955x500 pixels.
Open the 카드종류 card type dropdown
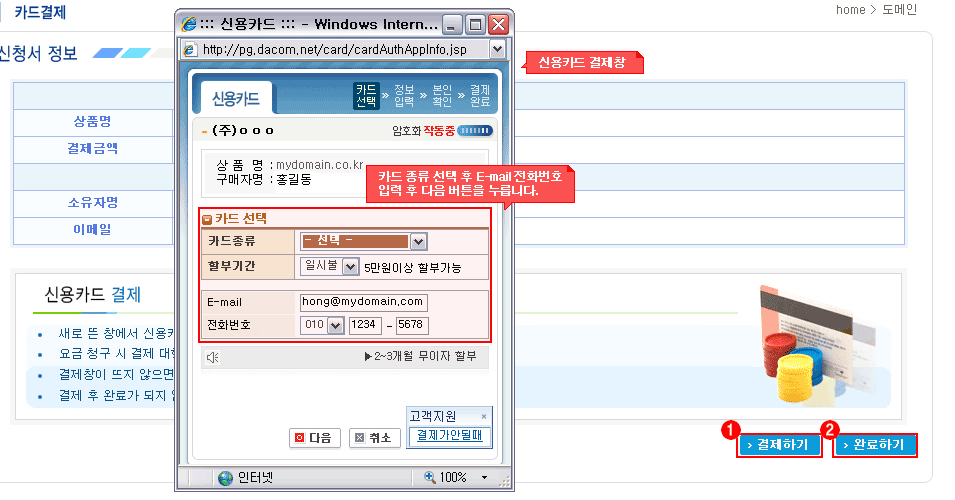point(419,241)
